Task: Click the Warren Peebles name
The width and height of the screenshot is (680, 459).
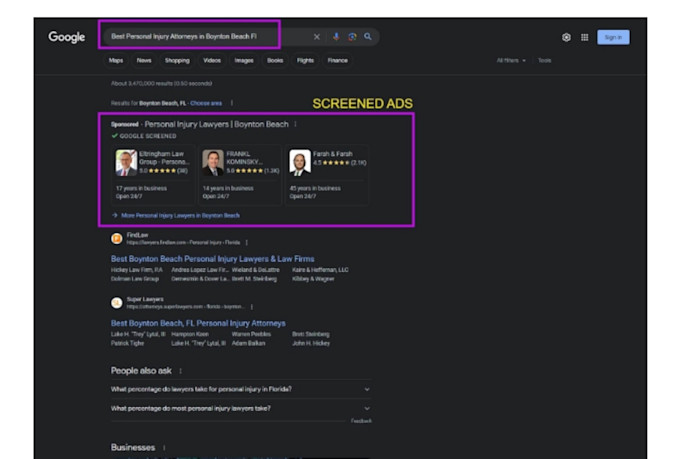Action: (252, 334)
